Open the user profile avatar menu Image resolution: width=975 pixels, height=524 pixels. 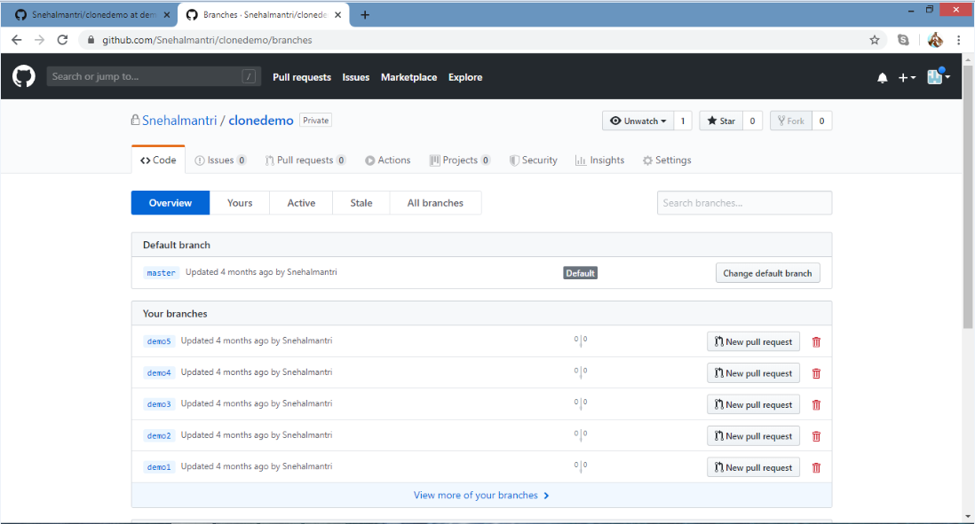tap(937, 78)
